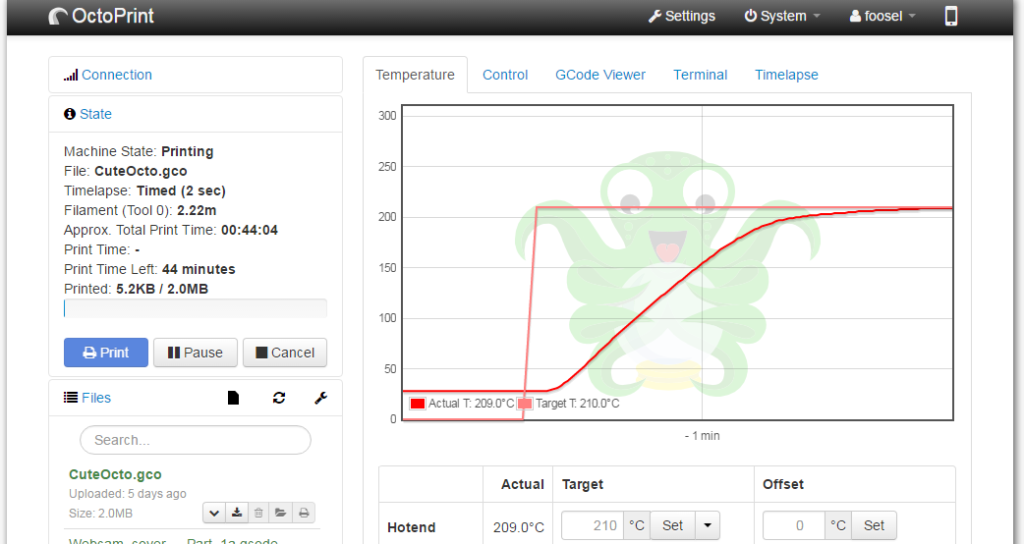Collapse the Files panel header

coord(88,398)
